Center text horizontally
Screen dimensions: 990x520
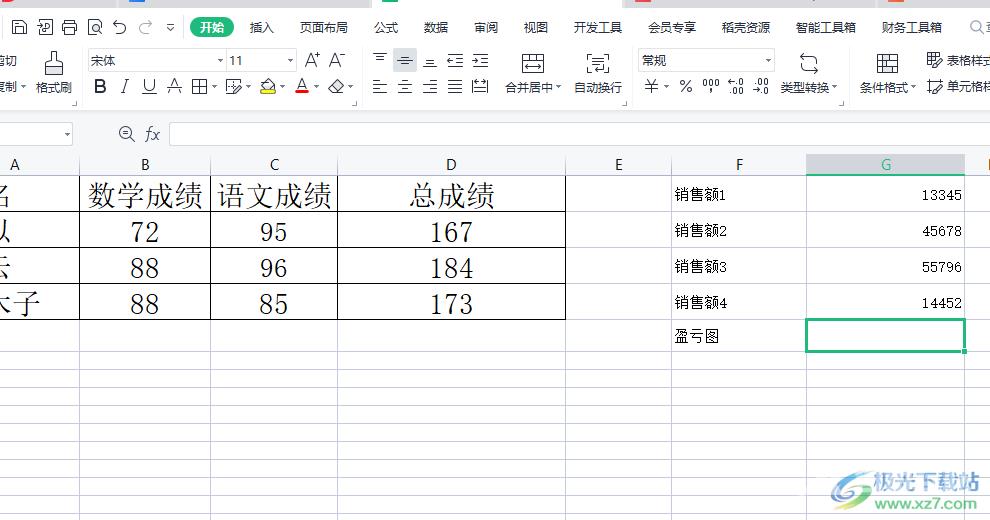tap(405, 86)
